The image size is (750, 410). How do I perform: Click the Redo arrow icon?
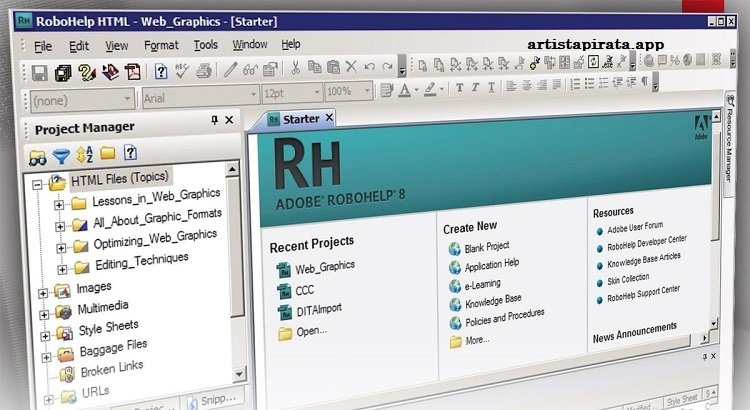(387, 66)
